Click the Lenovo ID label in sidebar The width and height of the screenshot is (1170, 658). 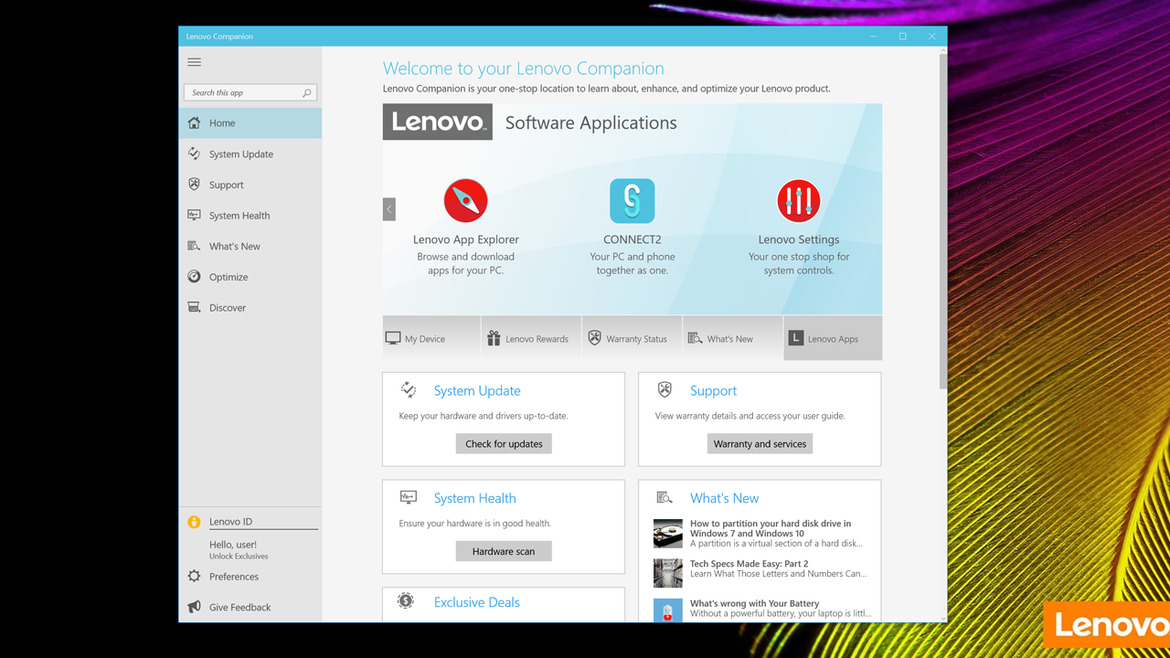click(231, 521)
